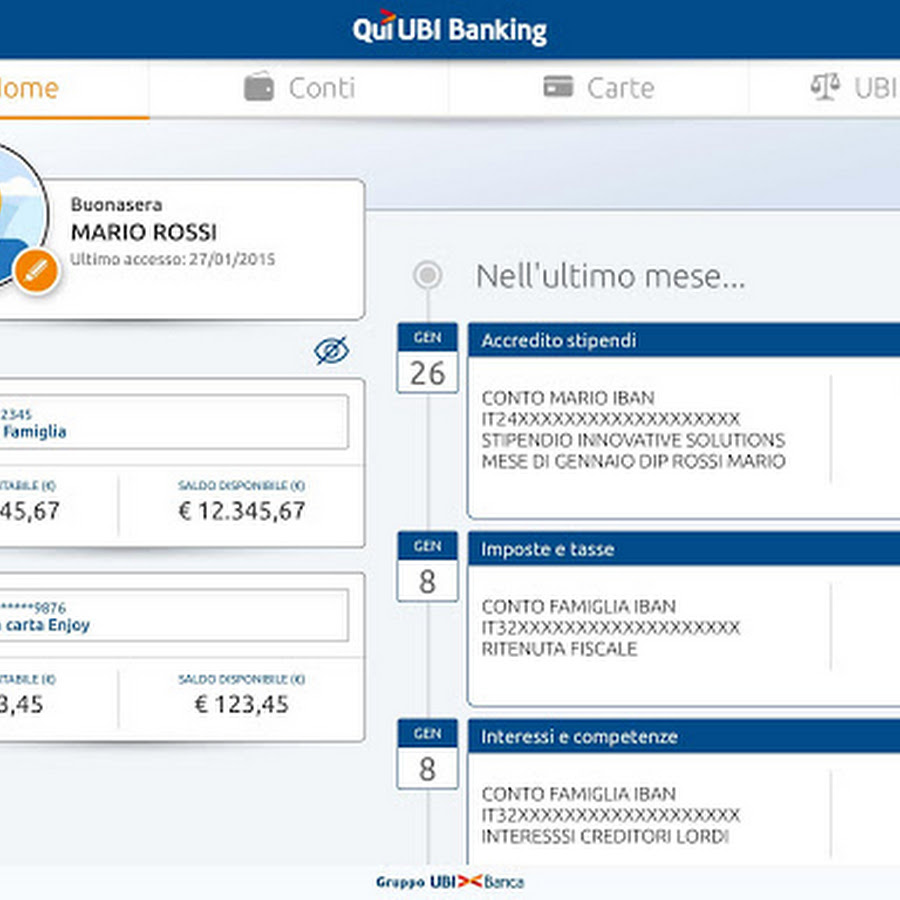This screenshot has height=900, width=900.
Task: Select the carta Enjoy account box
Action: (x=174, y=615)
